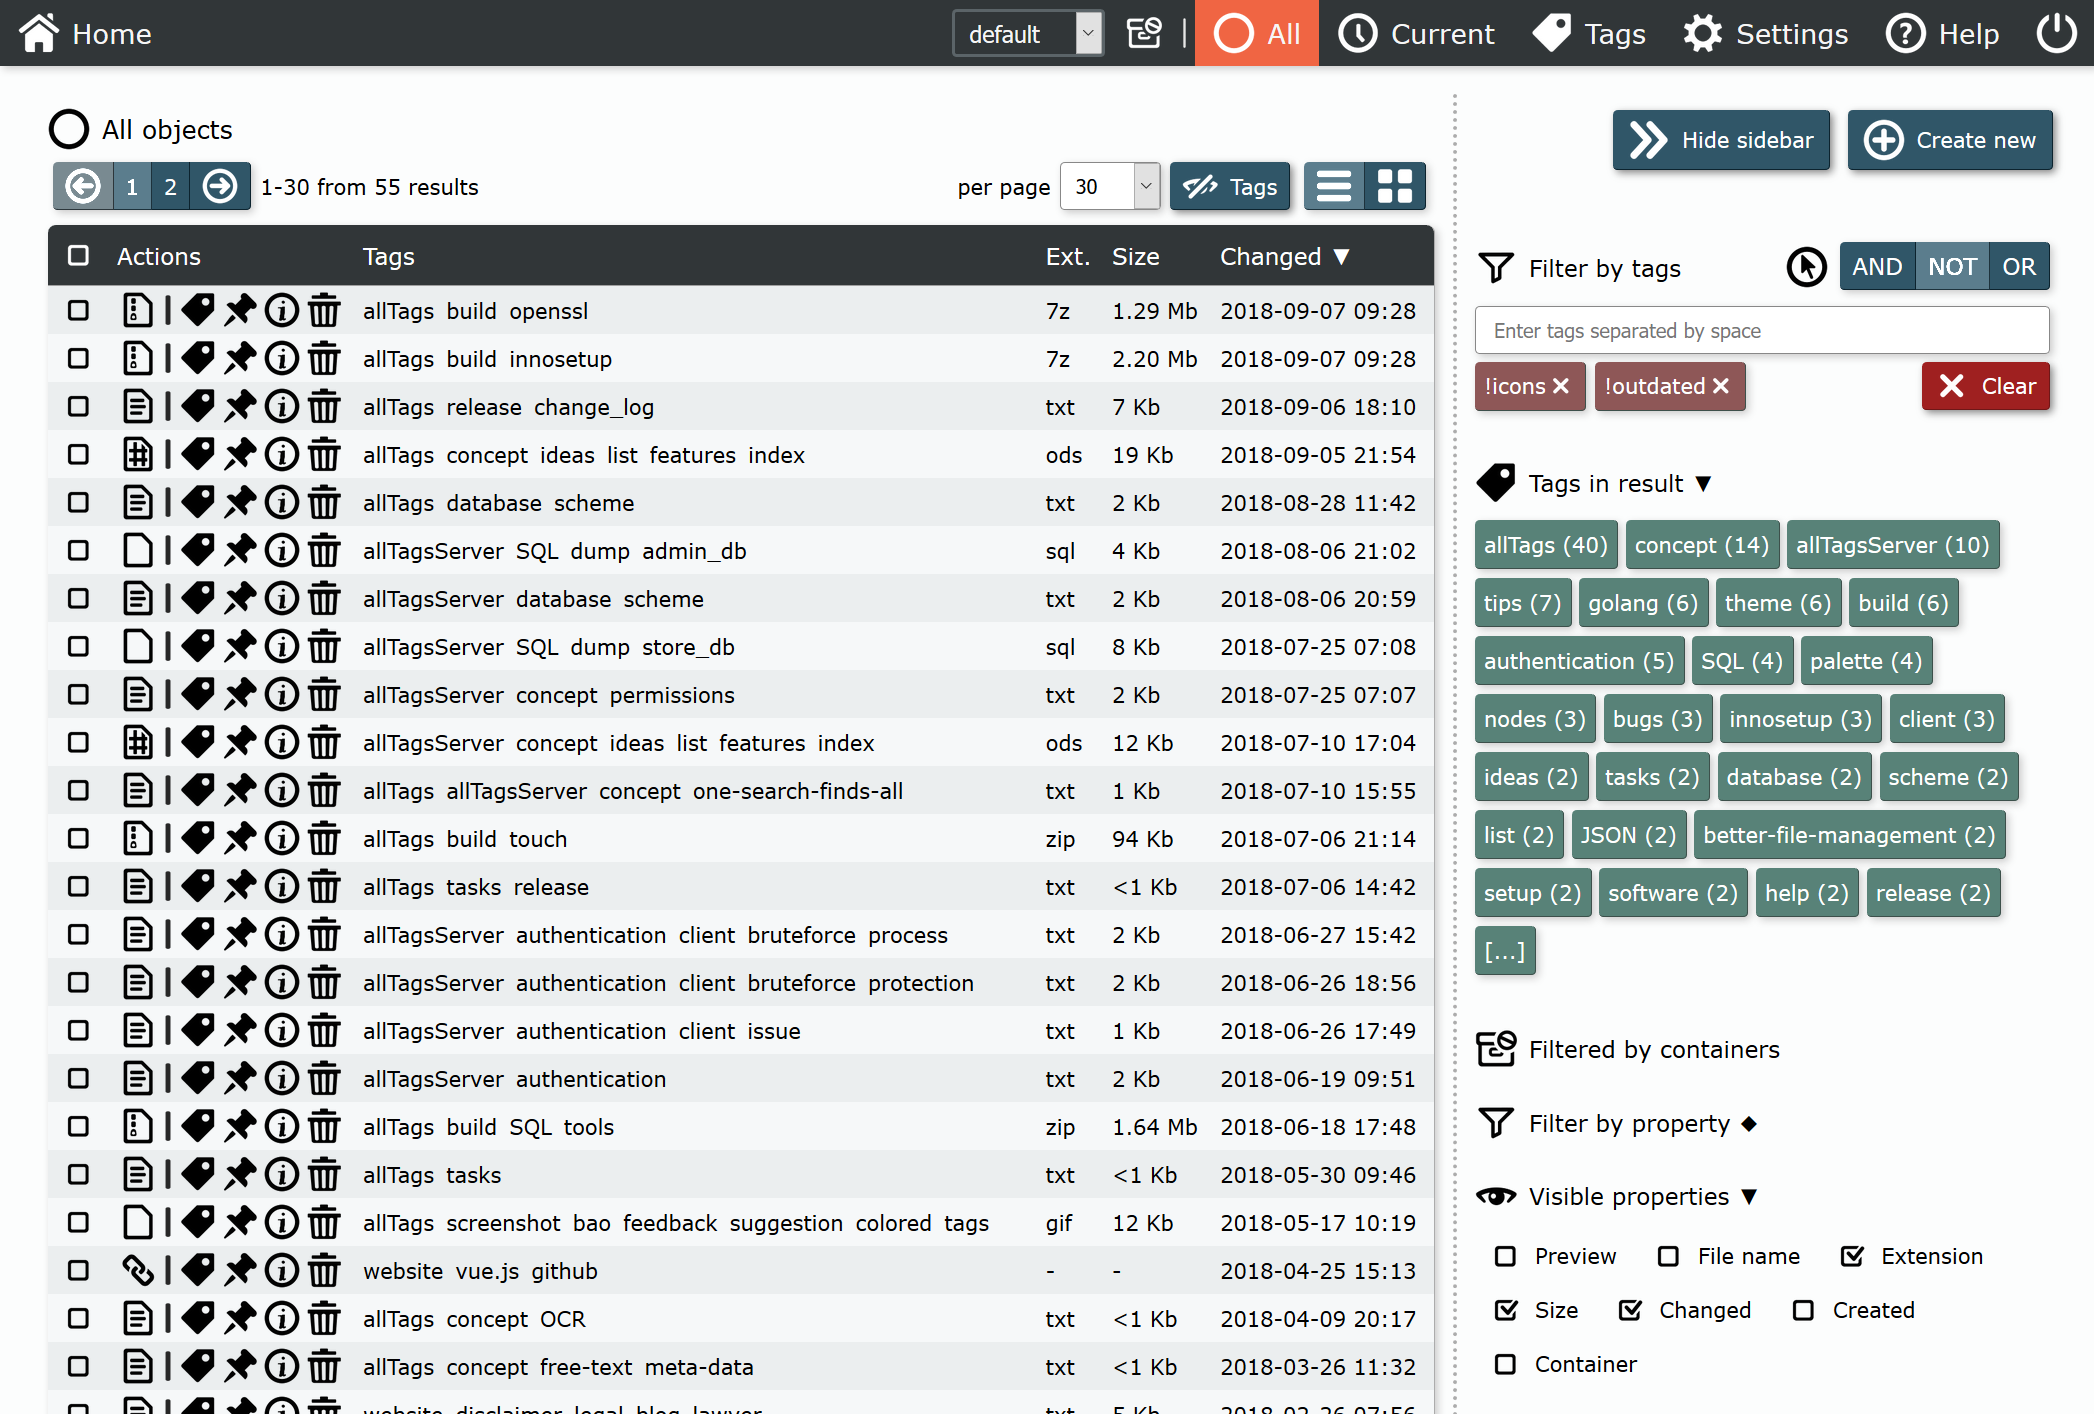
Task: Click the pin icon for change_log row
Action: pos(240,407)
